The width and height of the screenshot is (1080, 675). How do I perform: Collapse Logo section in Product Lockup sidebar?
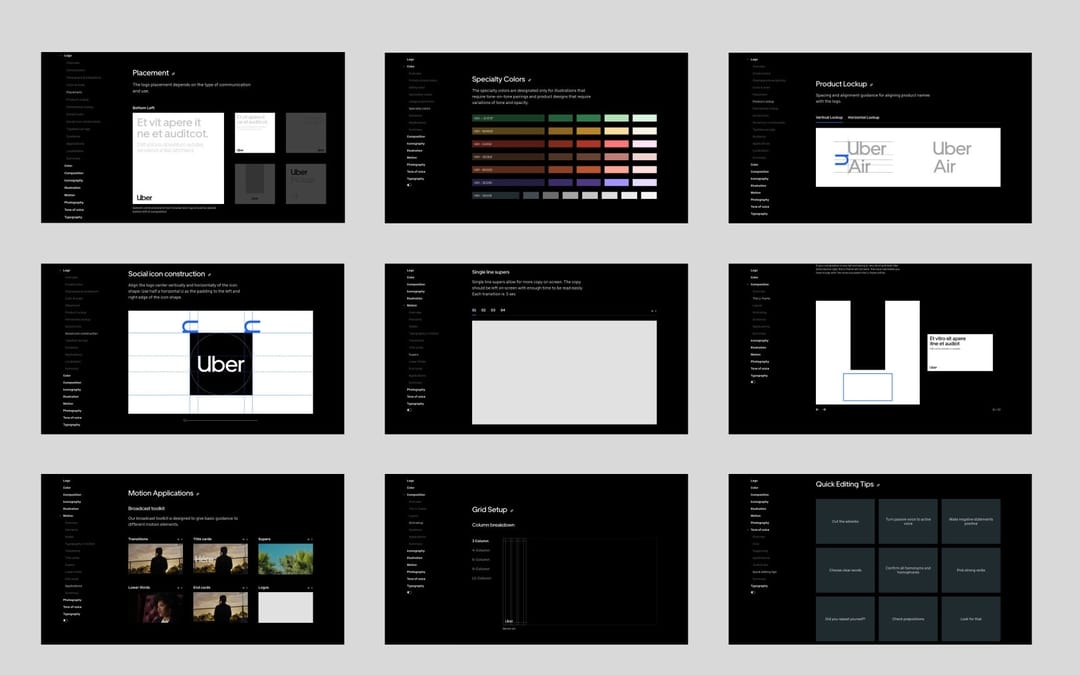coord(748,59)
